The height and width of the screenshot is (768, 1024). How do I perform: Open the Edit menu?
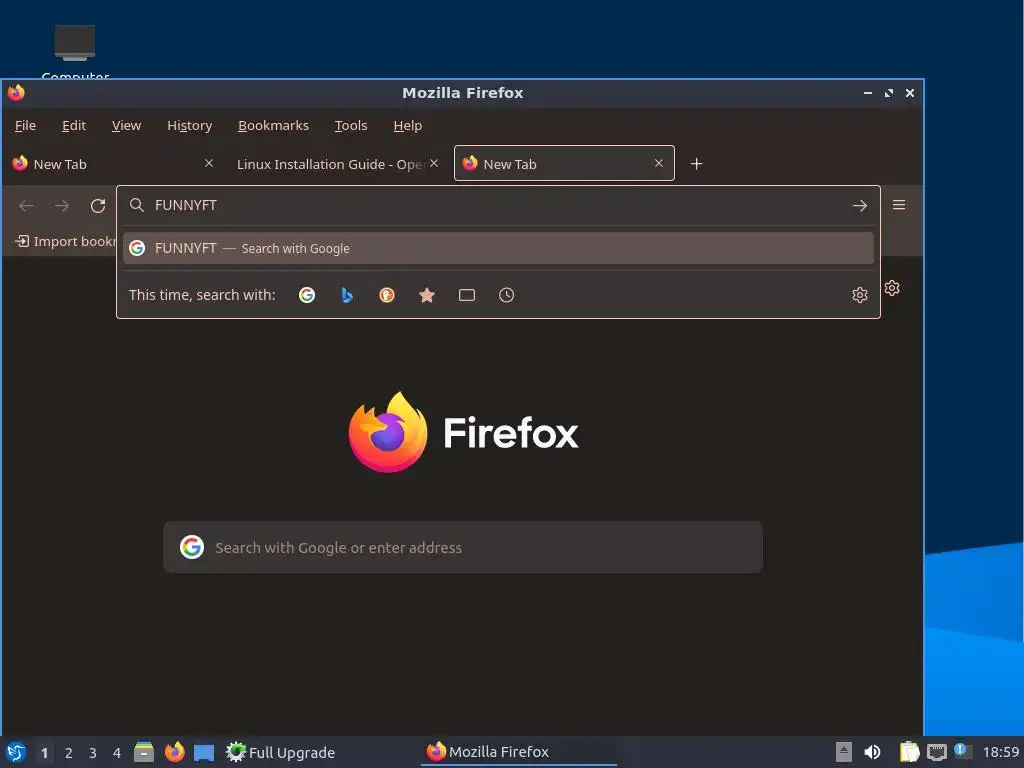[74, 125]
